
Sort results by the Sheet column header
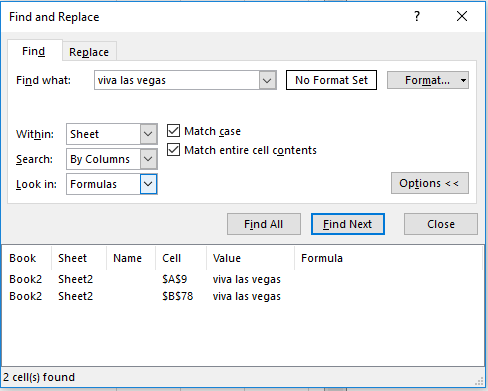(x=79, y=258)
